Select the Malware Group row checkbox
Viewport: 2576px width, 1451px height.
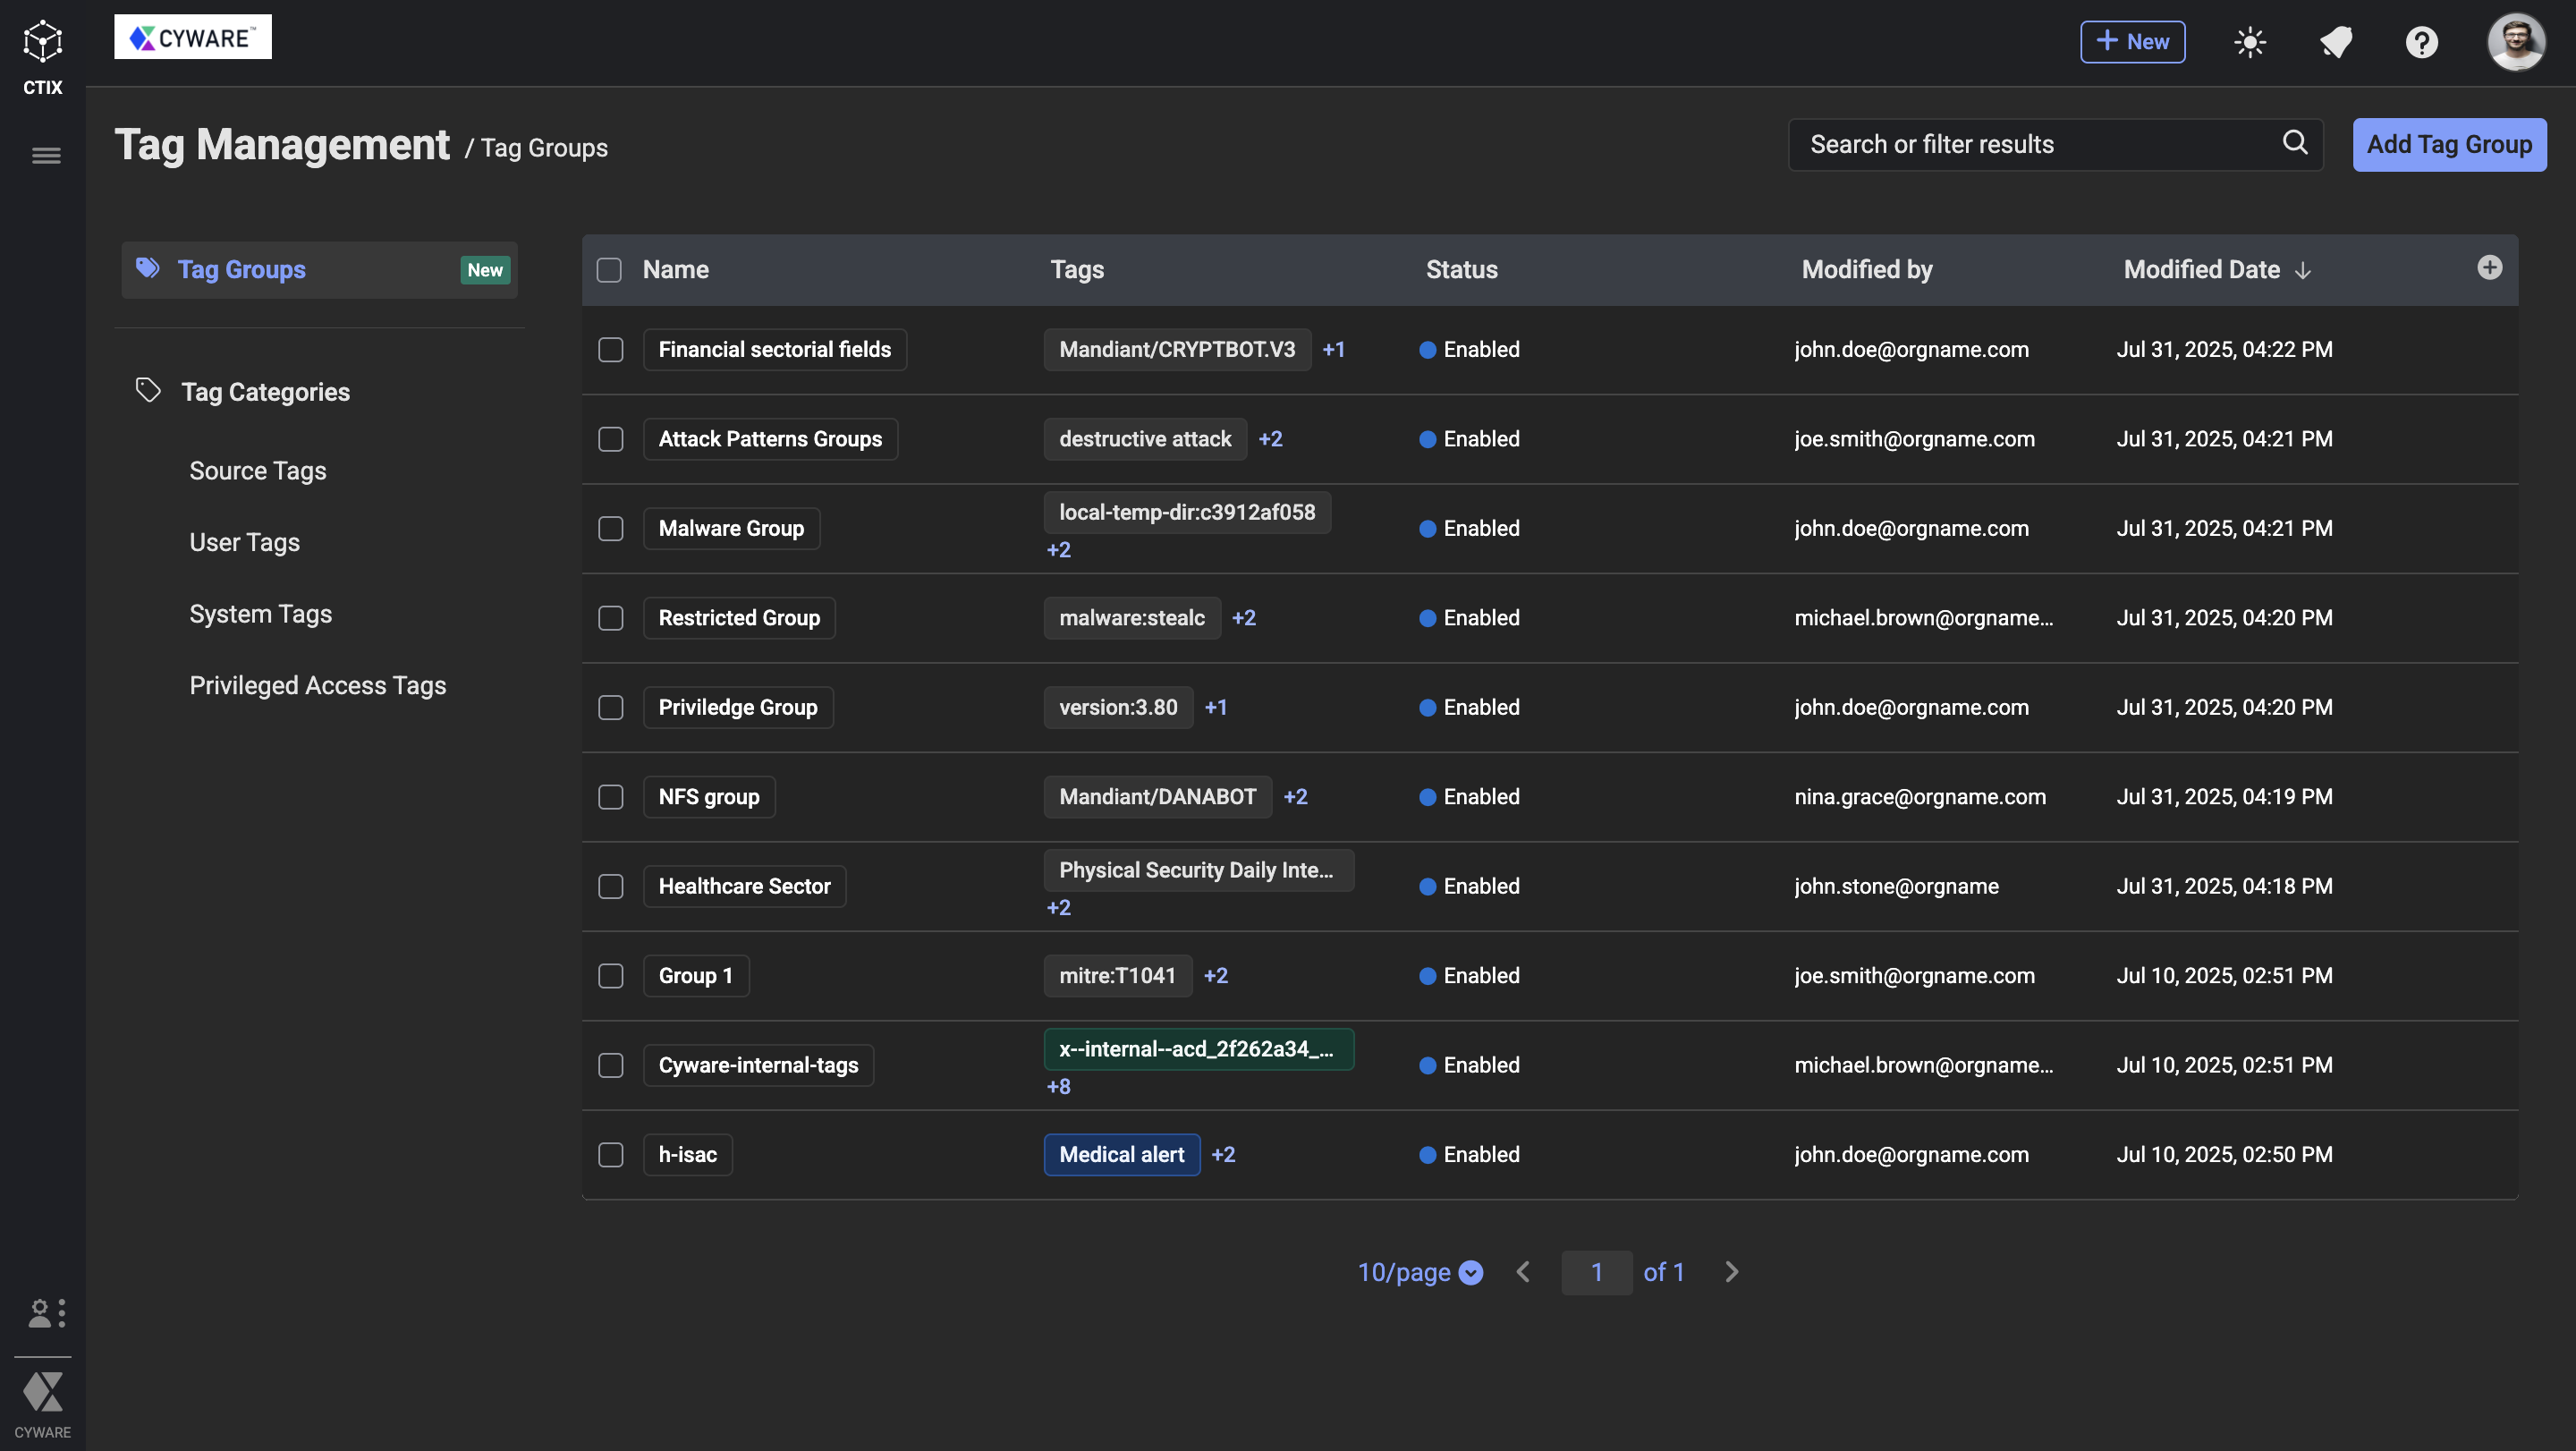(x=611, y=529)
